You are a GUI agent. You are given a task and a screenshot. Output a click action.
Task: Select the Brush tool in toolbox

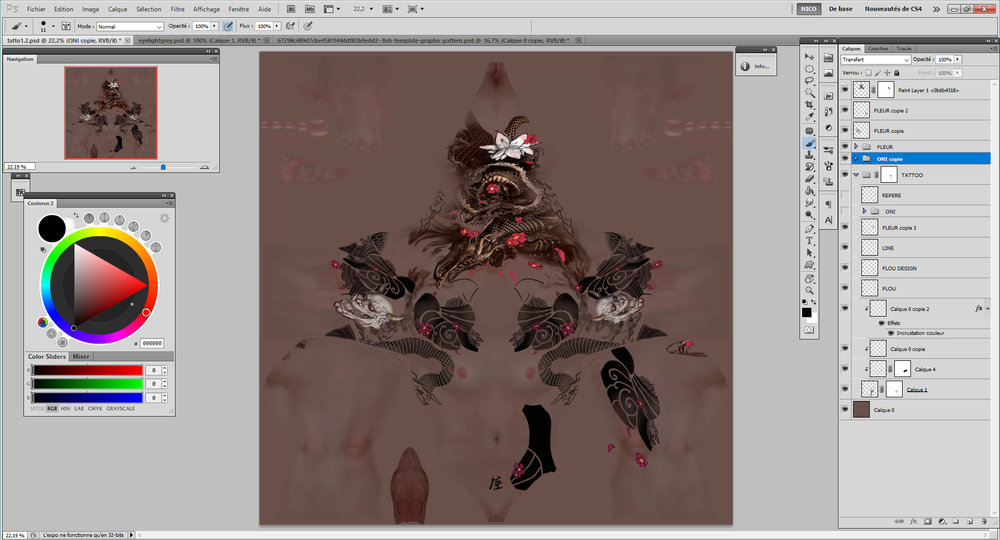coord(809,143)
